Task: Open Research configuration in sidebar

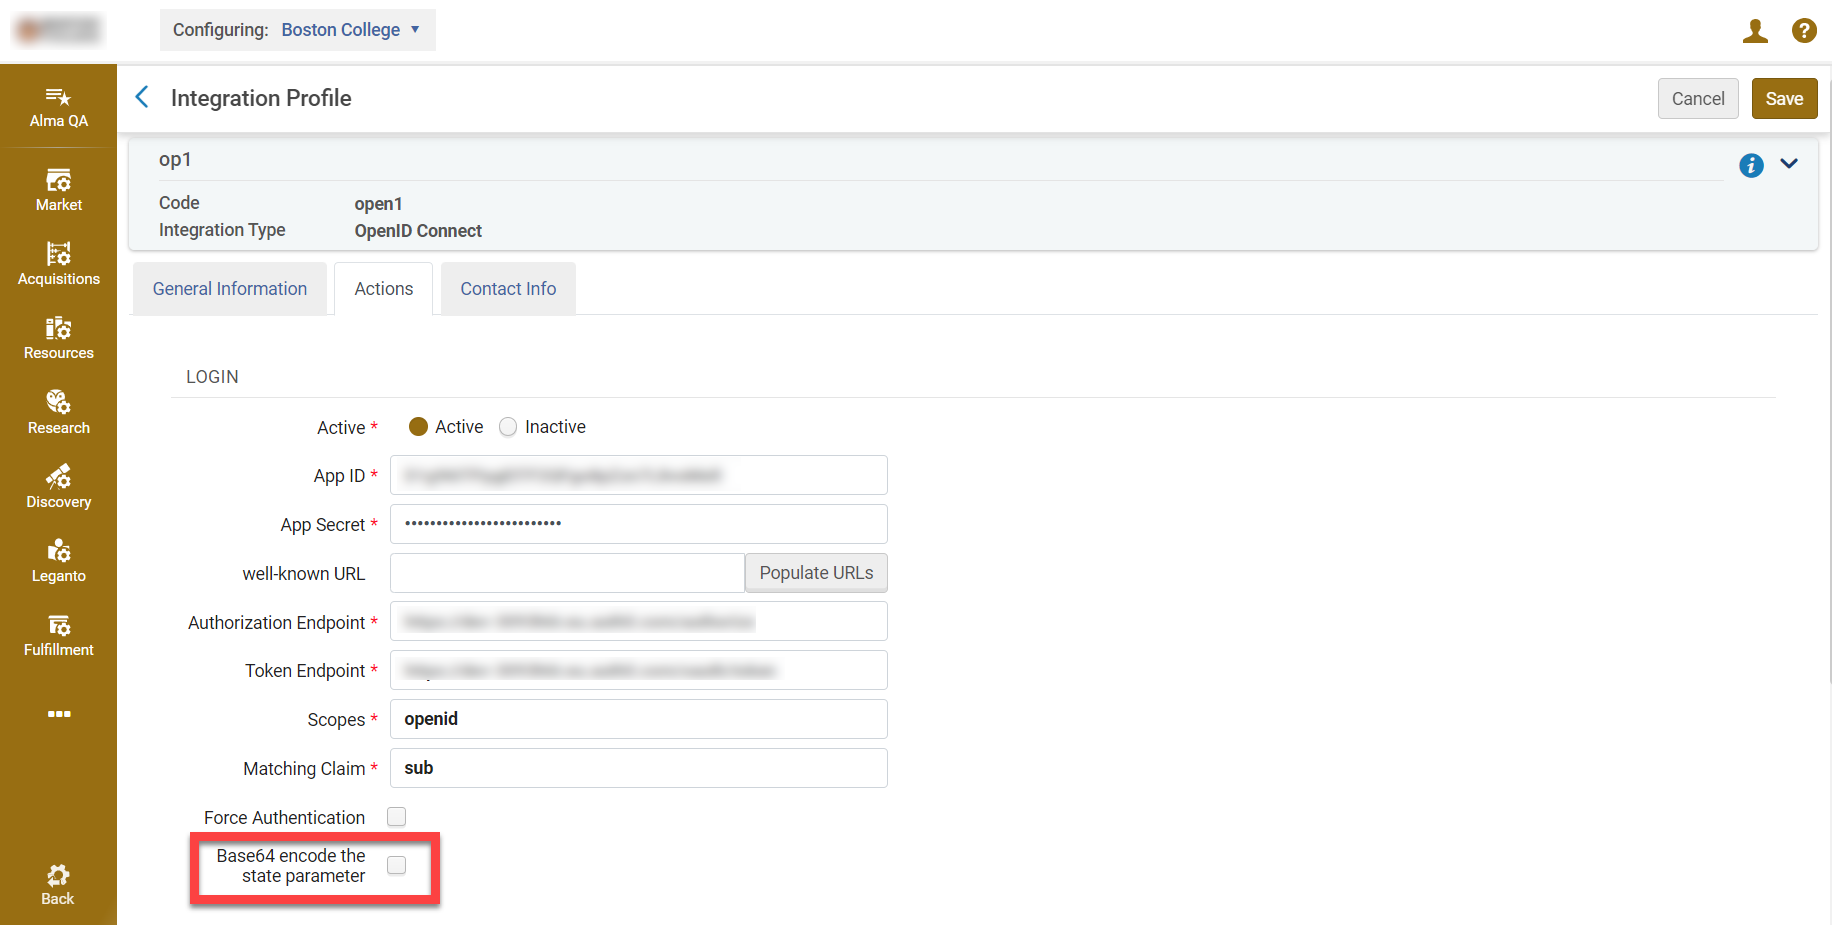Action: pyautogui.click(x=58, y=412)
